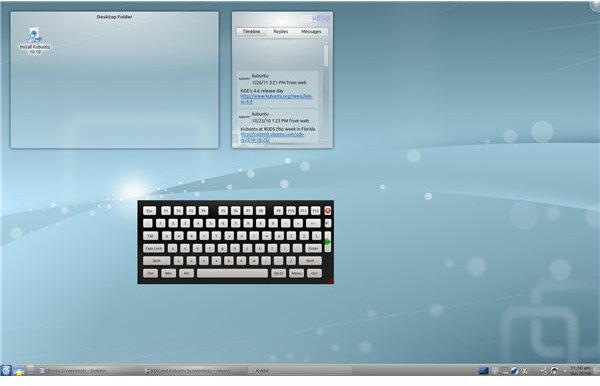Open the KDE Kickoff application launcher
This screenshot has width=600, height=386.
pyautogui.click(x=6, y=370)
